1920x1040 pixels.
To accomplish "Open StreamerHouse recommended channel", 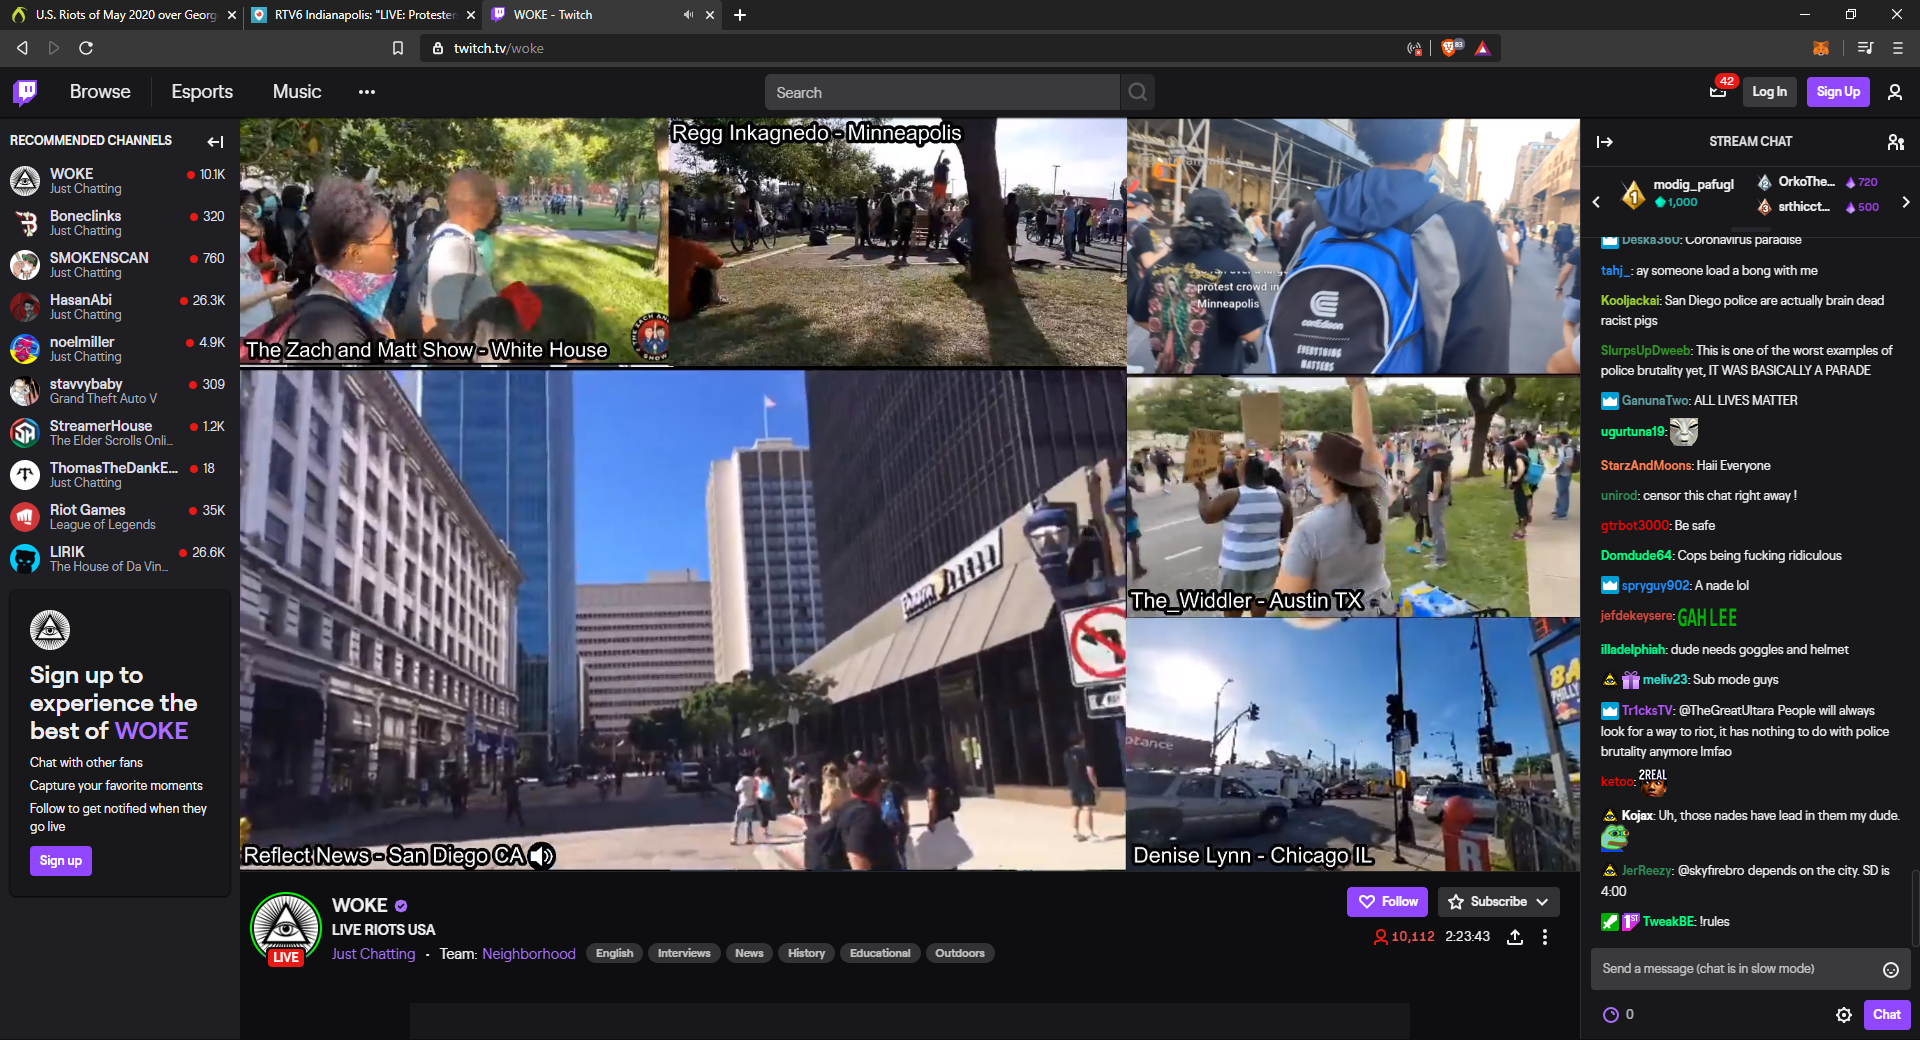I will 118,433.
